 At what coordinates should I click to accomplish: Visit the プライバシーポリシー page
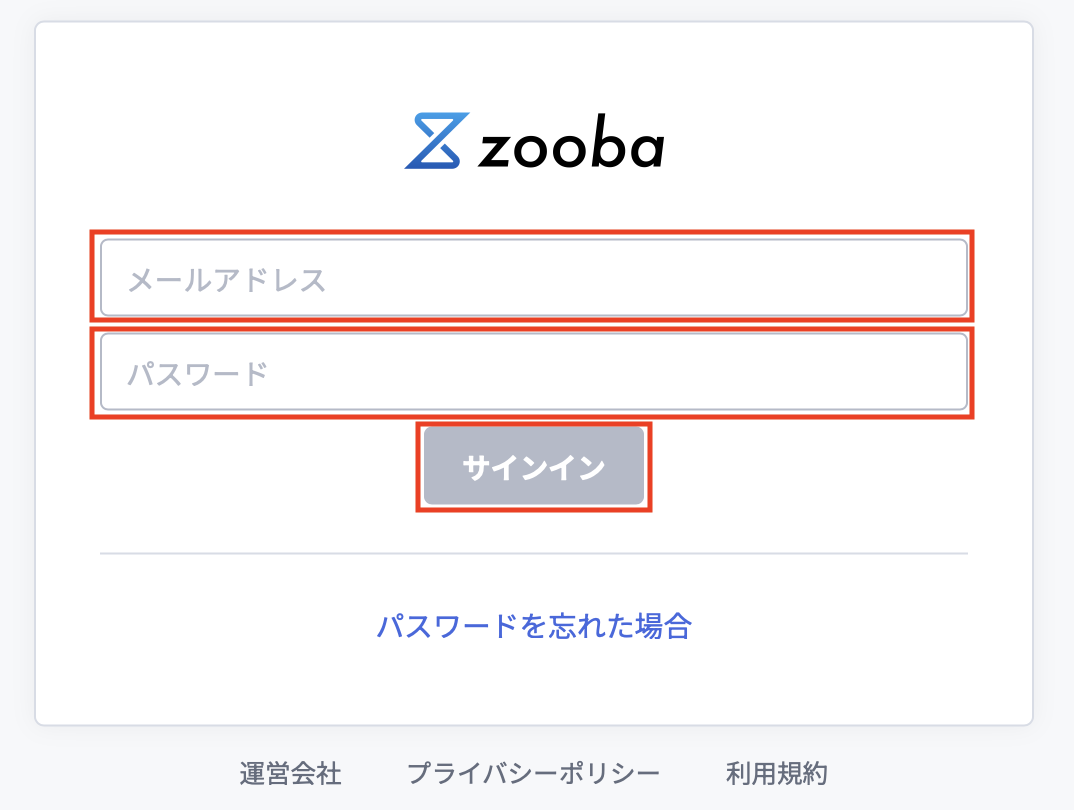pyautogui.click(x=534, y=773)
